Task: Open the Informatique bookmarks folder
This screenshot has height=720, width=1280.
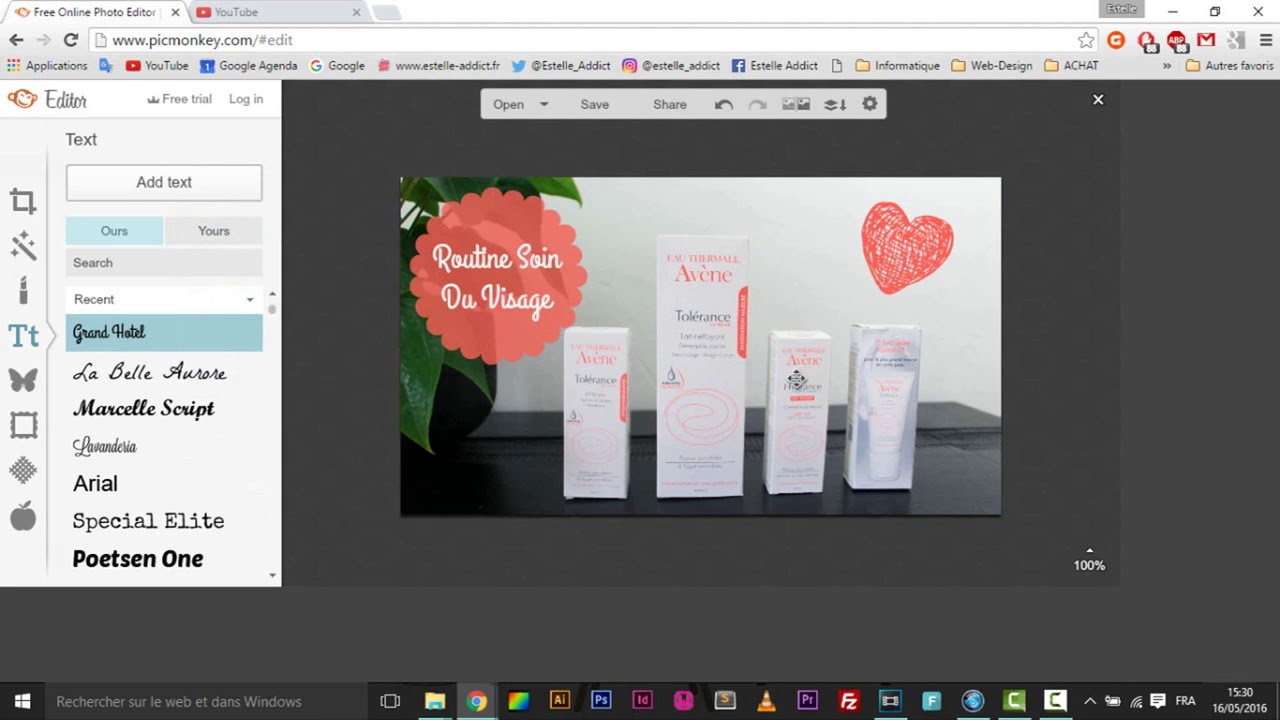Action: pyautogui.click(x=898, y=66)
